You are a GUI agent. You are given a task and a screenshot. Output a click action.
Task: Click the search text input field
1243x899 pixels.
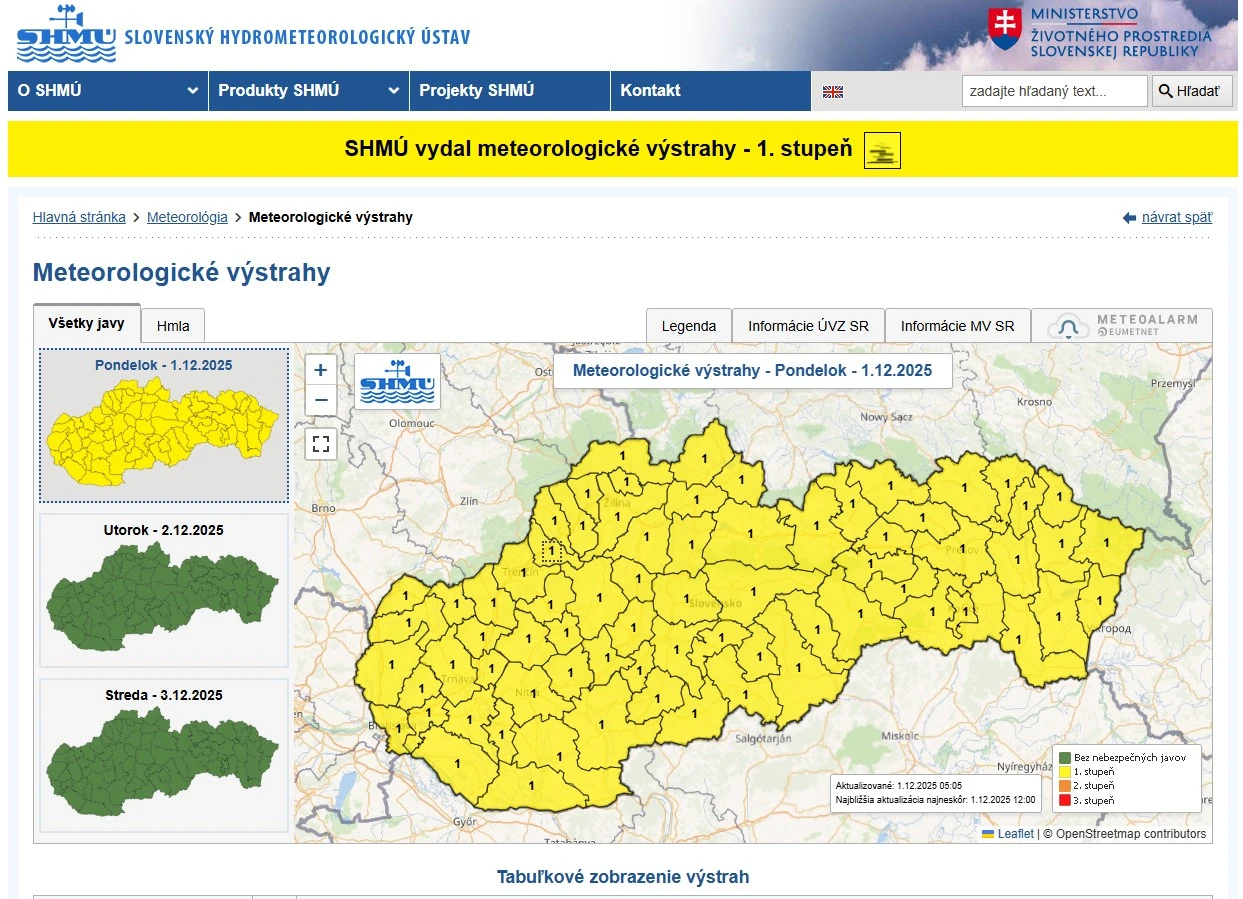click(1054, 91)
